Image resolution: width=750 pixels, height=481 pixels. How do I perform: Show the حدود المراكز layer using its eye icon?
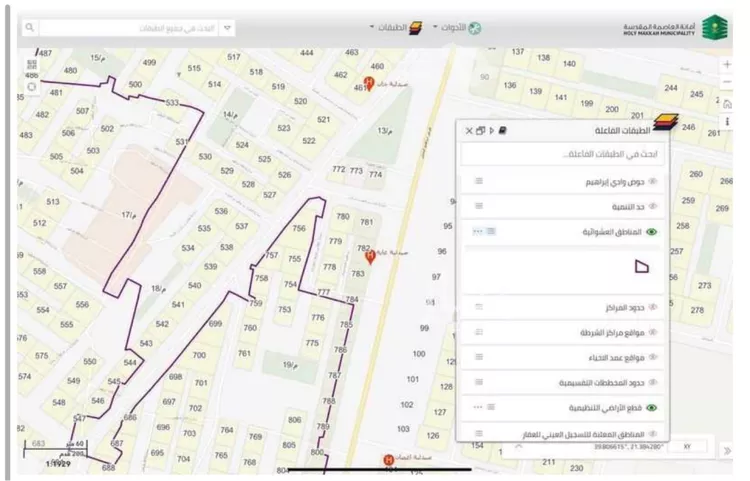[652, 307]
